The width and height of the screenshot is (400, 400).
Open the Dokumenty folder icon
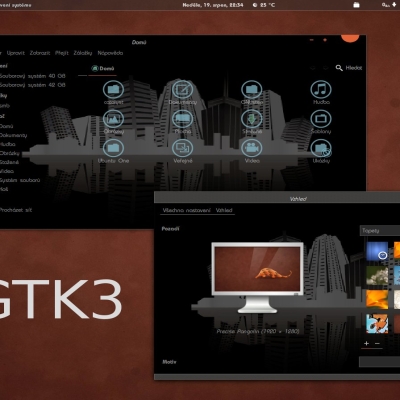tap(183, 90)
